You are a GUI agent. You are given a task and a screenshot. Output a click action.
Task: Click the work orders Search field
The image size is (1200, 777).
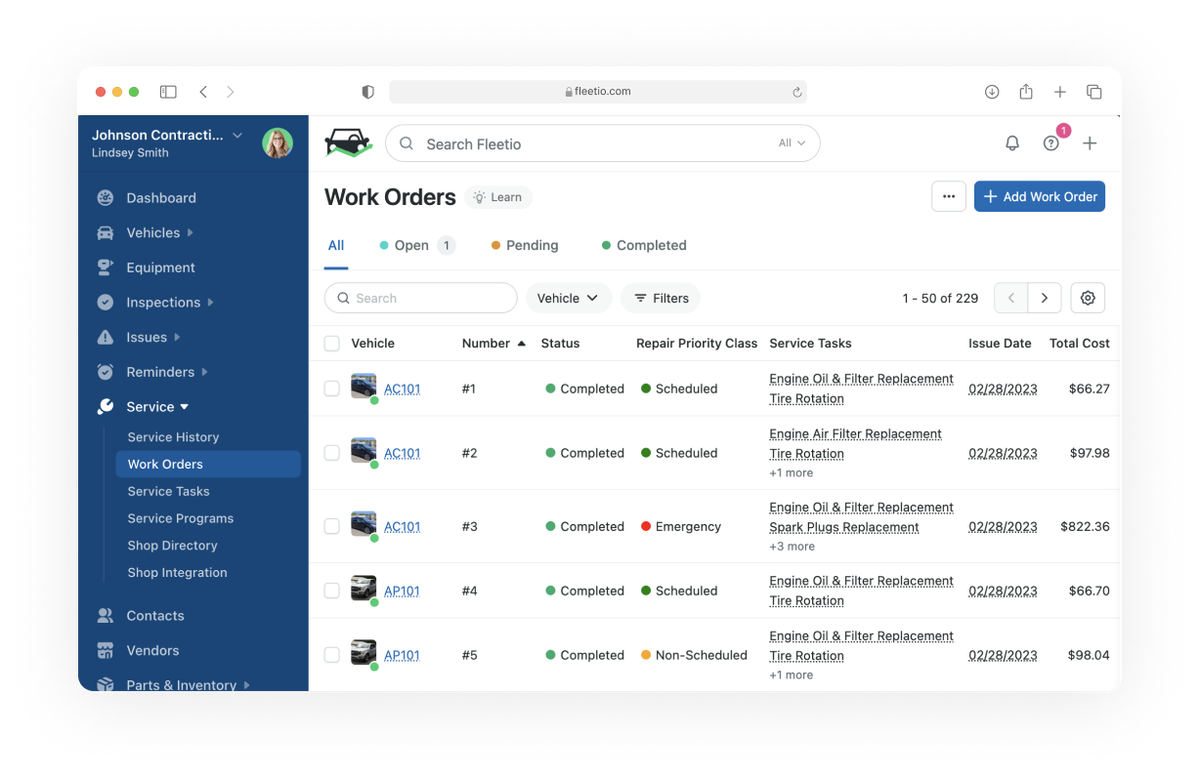click(420, 298)
